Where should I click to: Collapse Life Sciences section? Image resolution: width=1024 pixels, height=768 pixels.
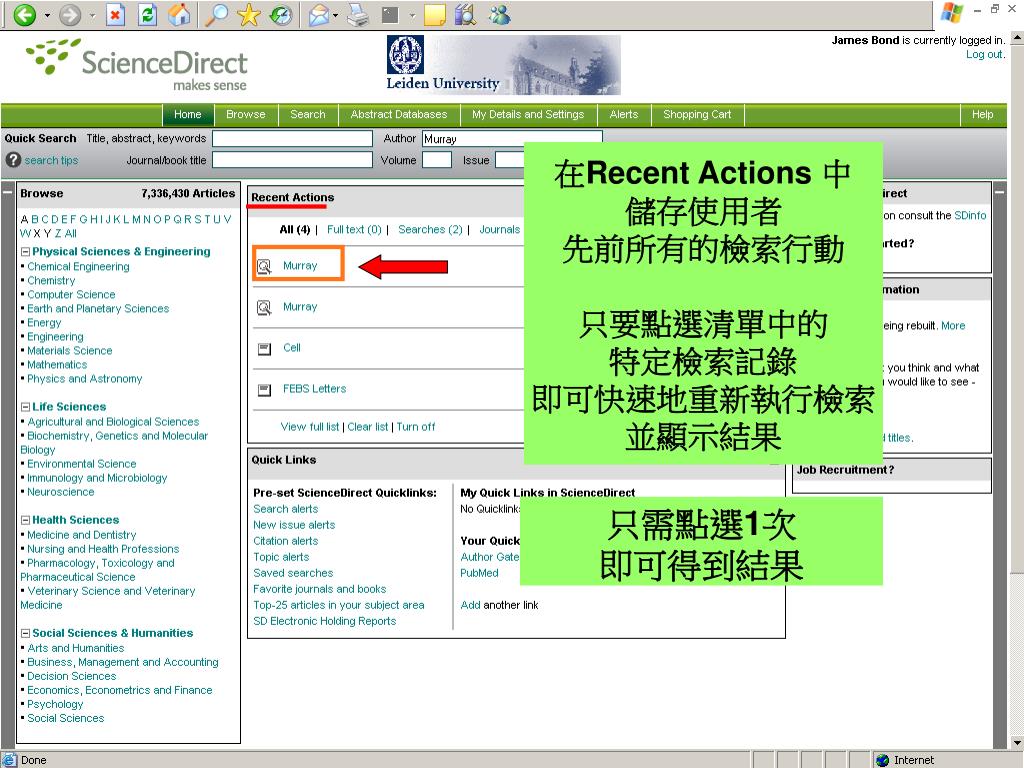click(25, 407)
